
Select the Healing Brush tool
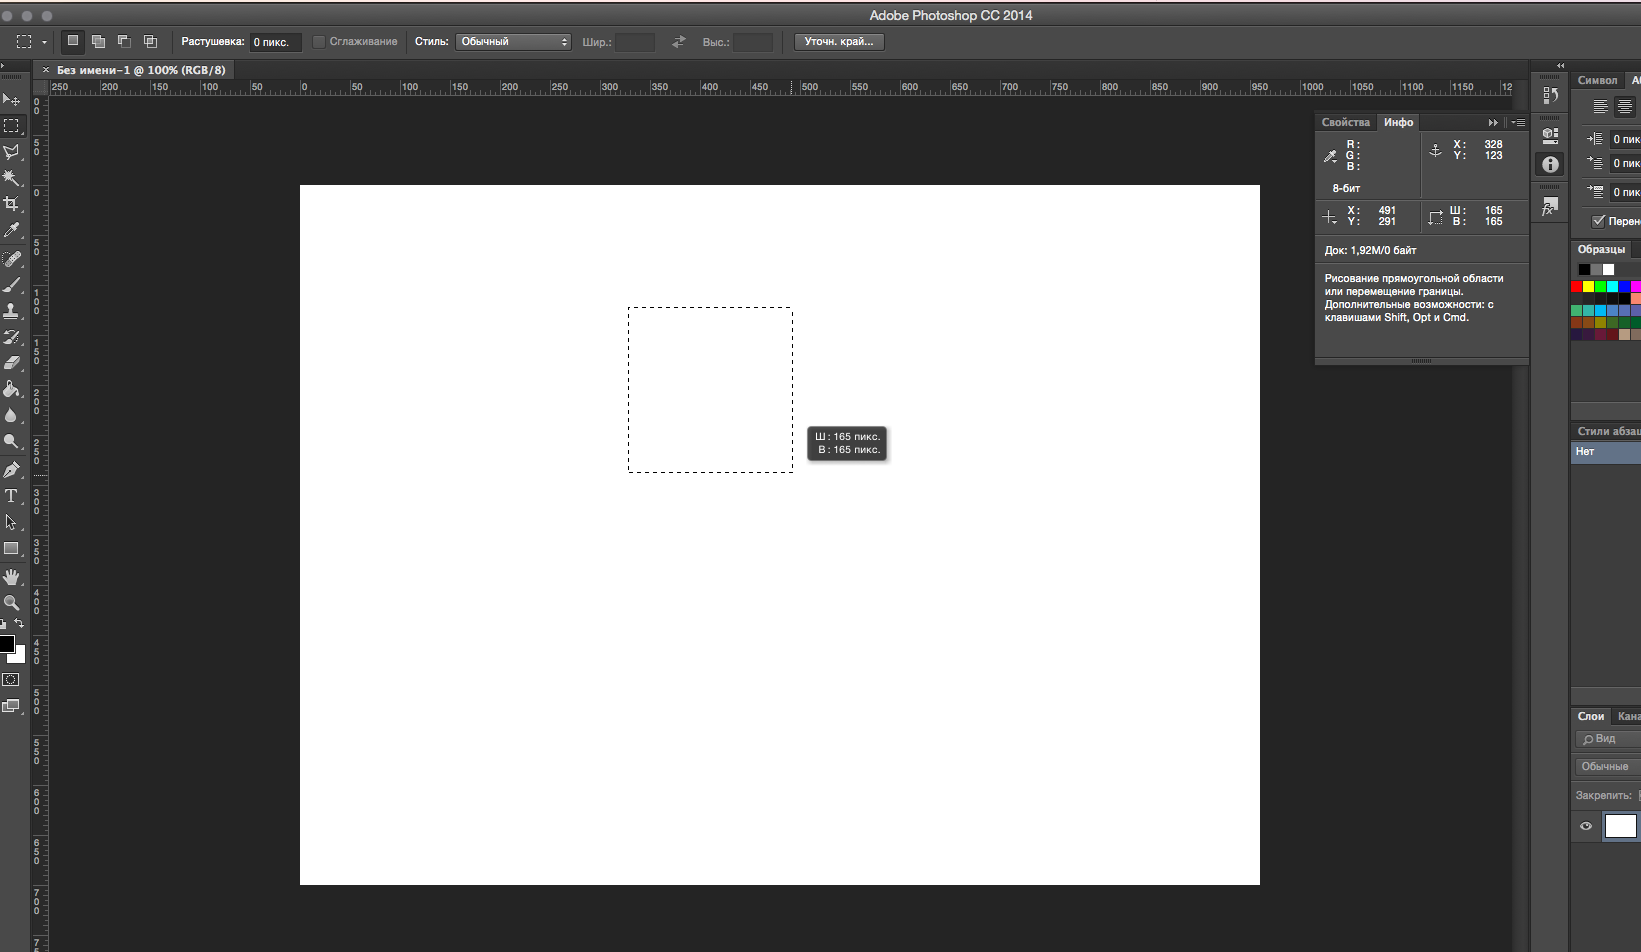coord(12,259)
